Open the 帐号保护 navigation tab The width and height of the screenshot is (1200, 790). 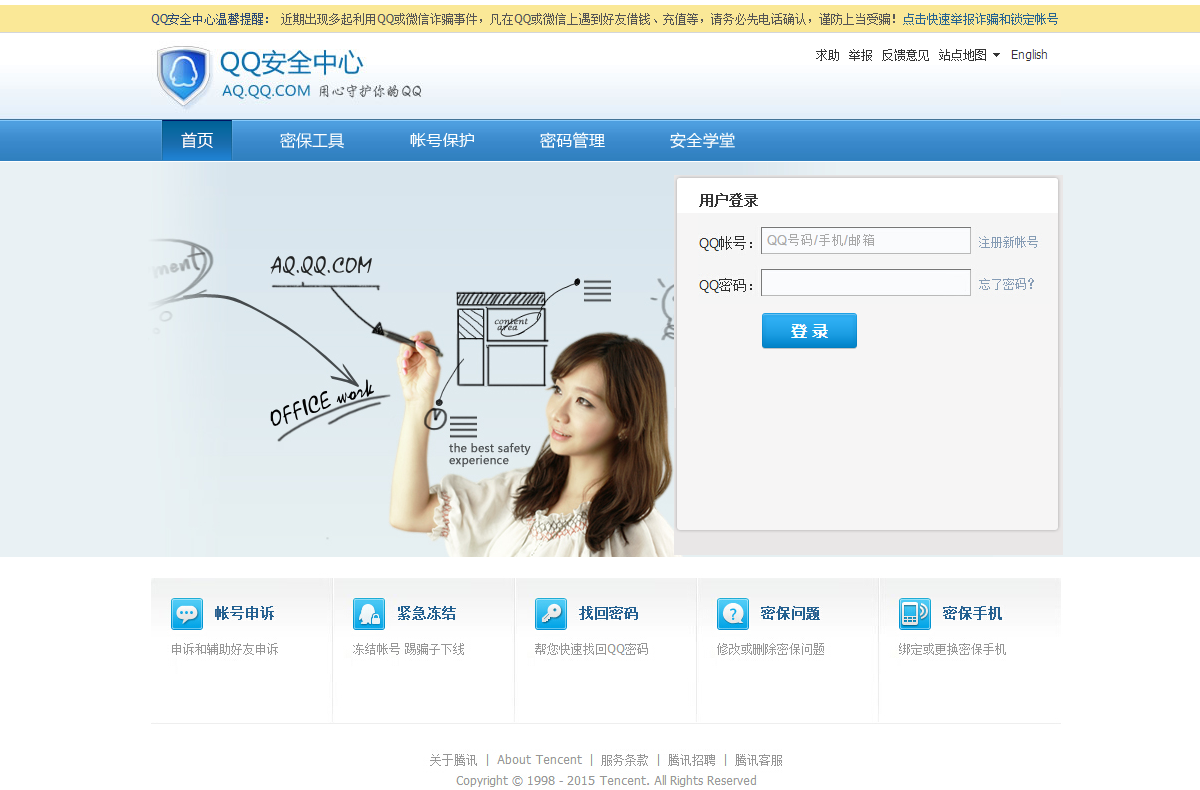coord(442,140)
